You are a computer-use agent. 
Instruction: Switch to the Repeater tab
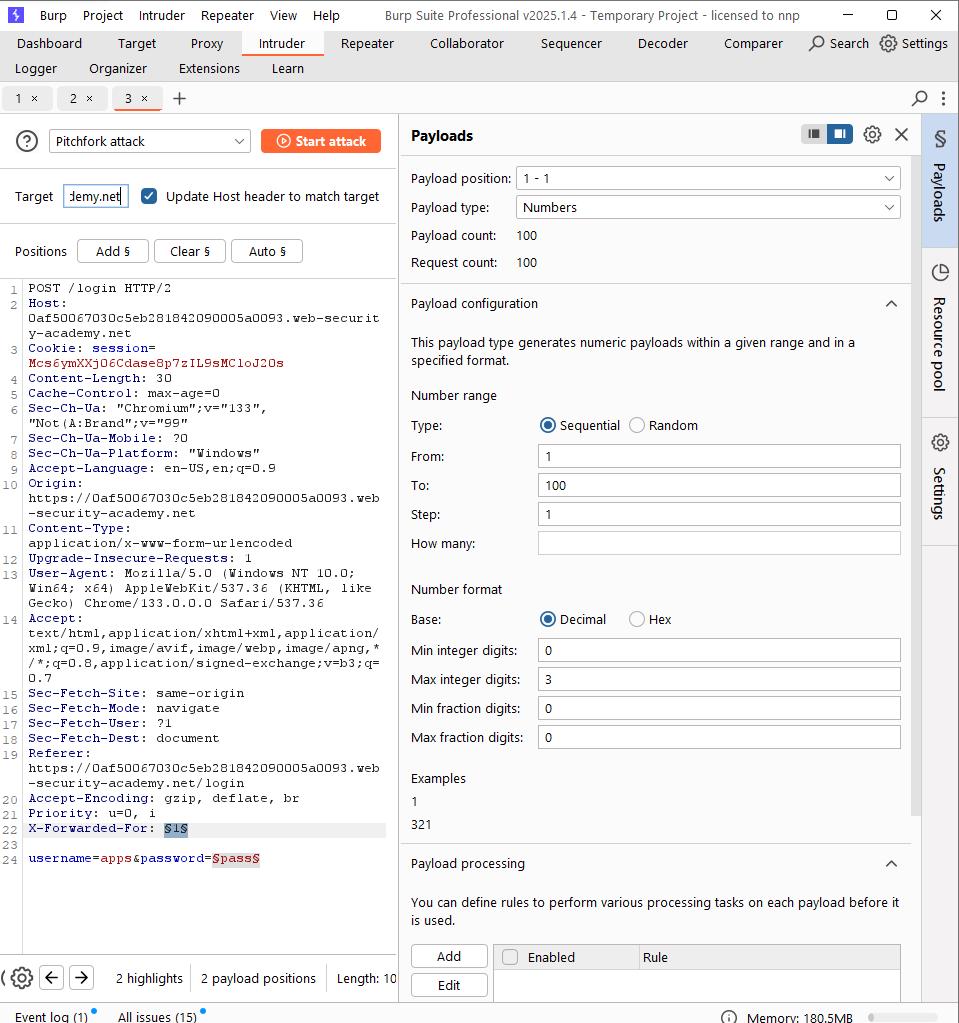tap(367, 43)
